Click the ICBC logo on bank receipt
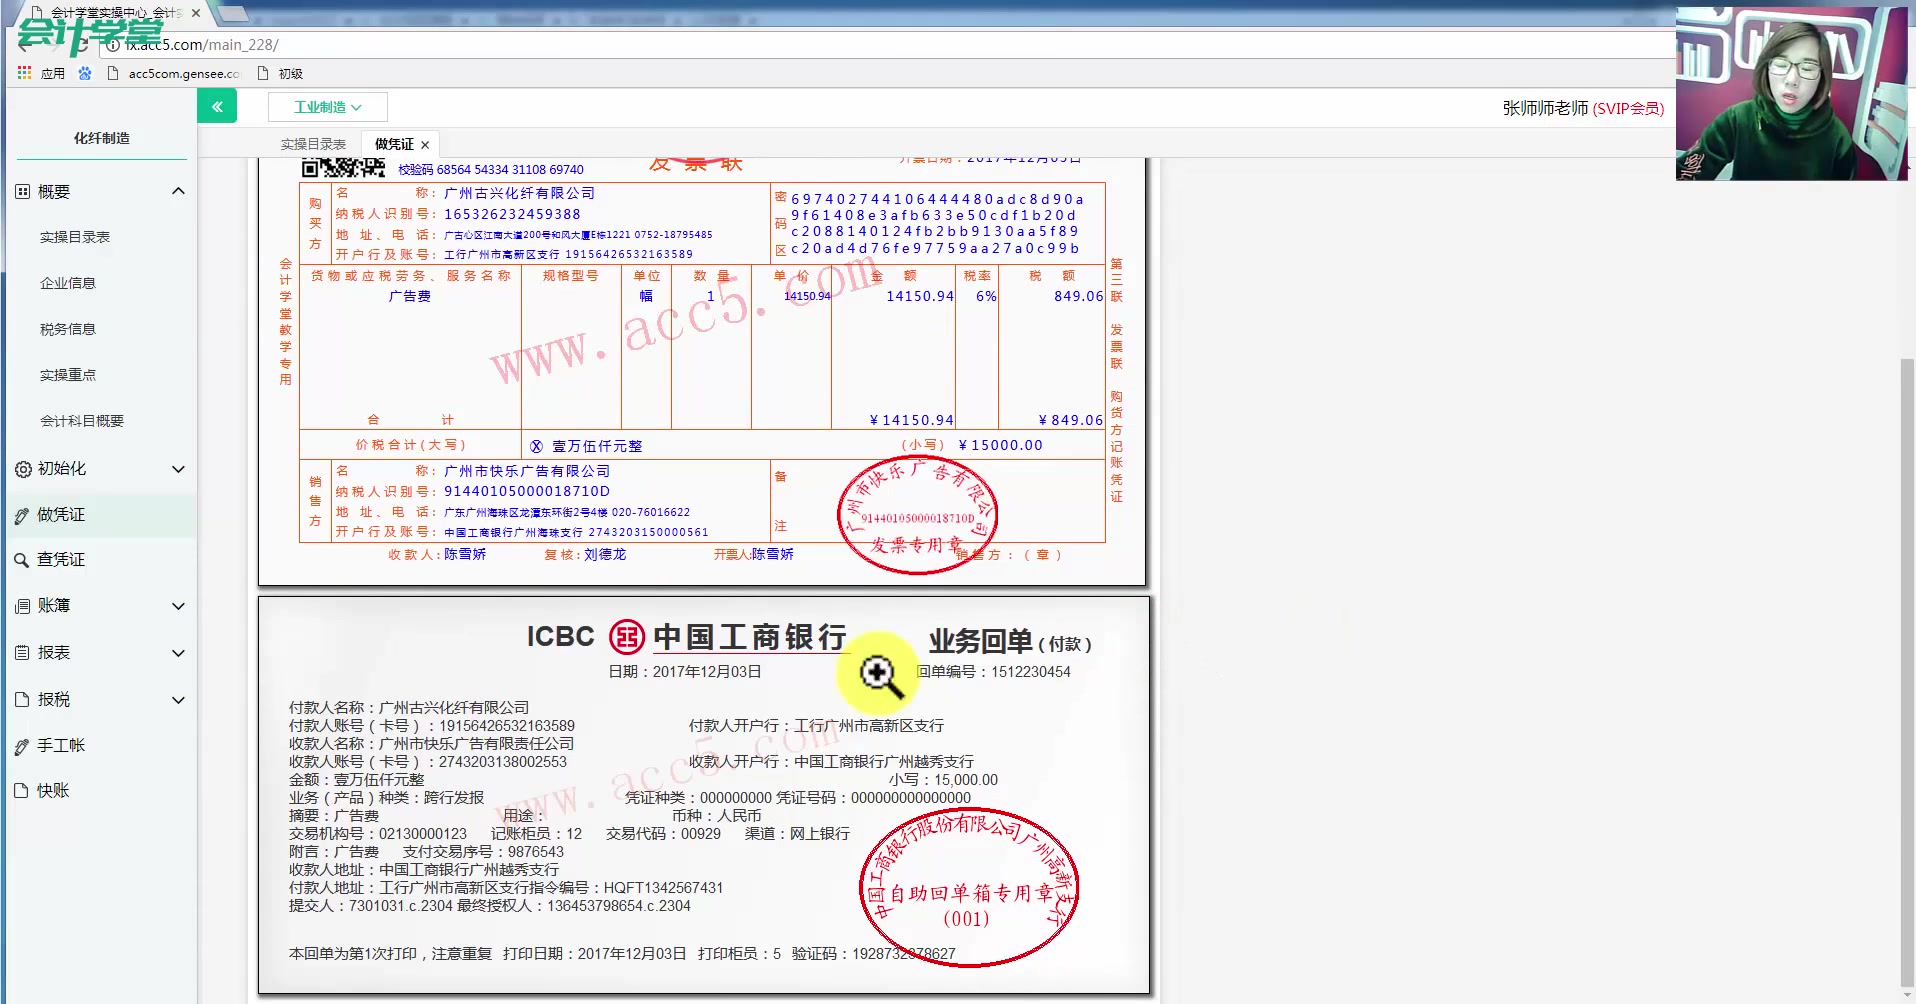1916x1004 pixels. pos(626,637)
